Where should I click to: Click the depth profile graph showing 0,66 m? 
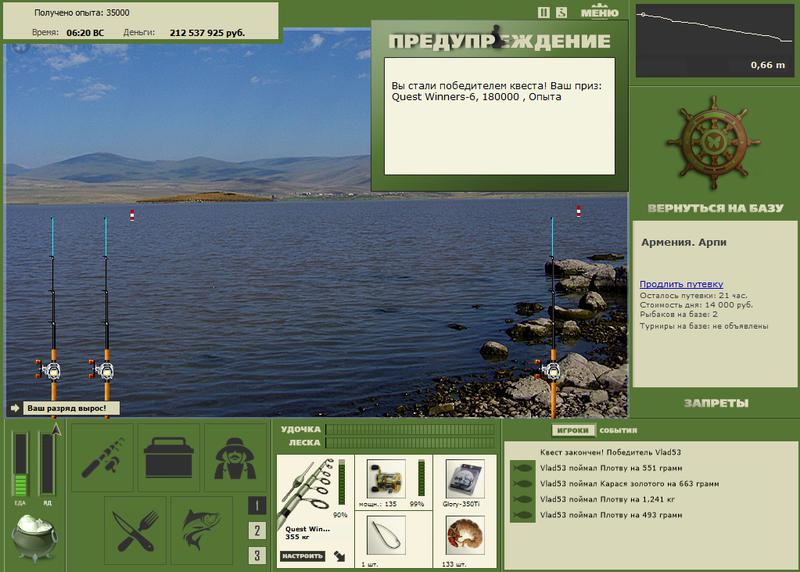coord(715,41)
